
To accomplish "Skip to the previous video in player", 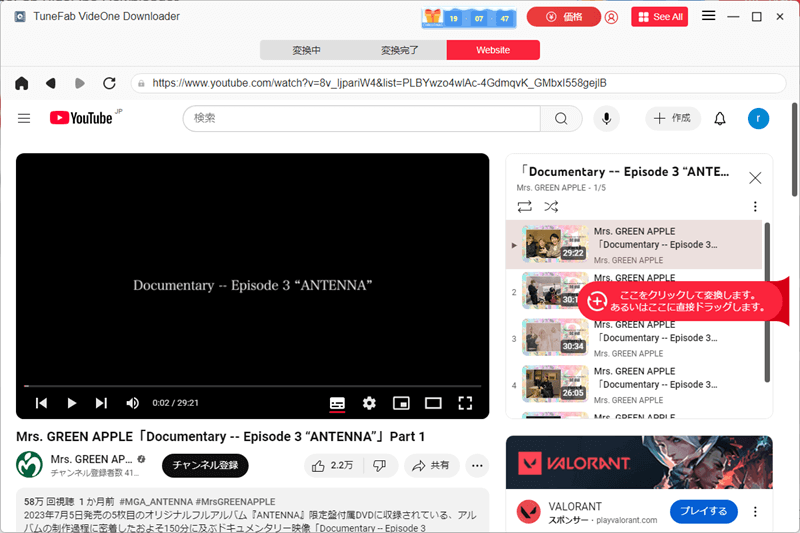I will pyautogui.click(x=41, y=403).
